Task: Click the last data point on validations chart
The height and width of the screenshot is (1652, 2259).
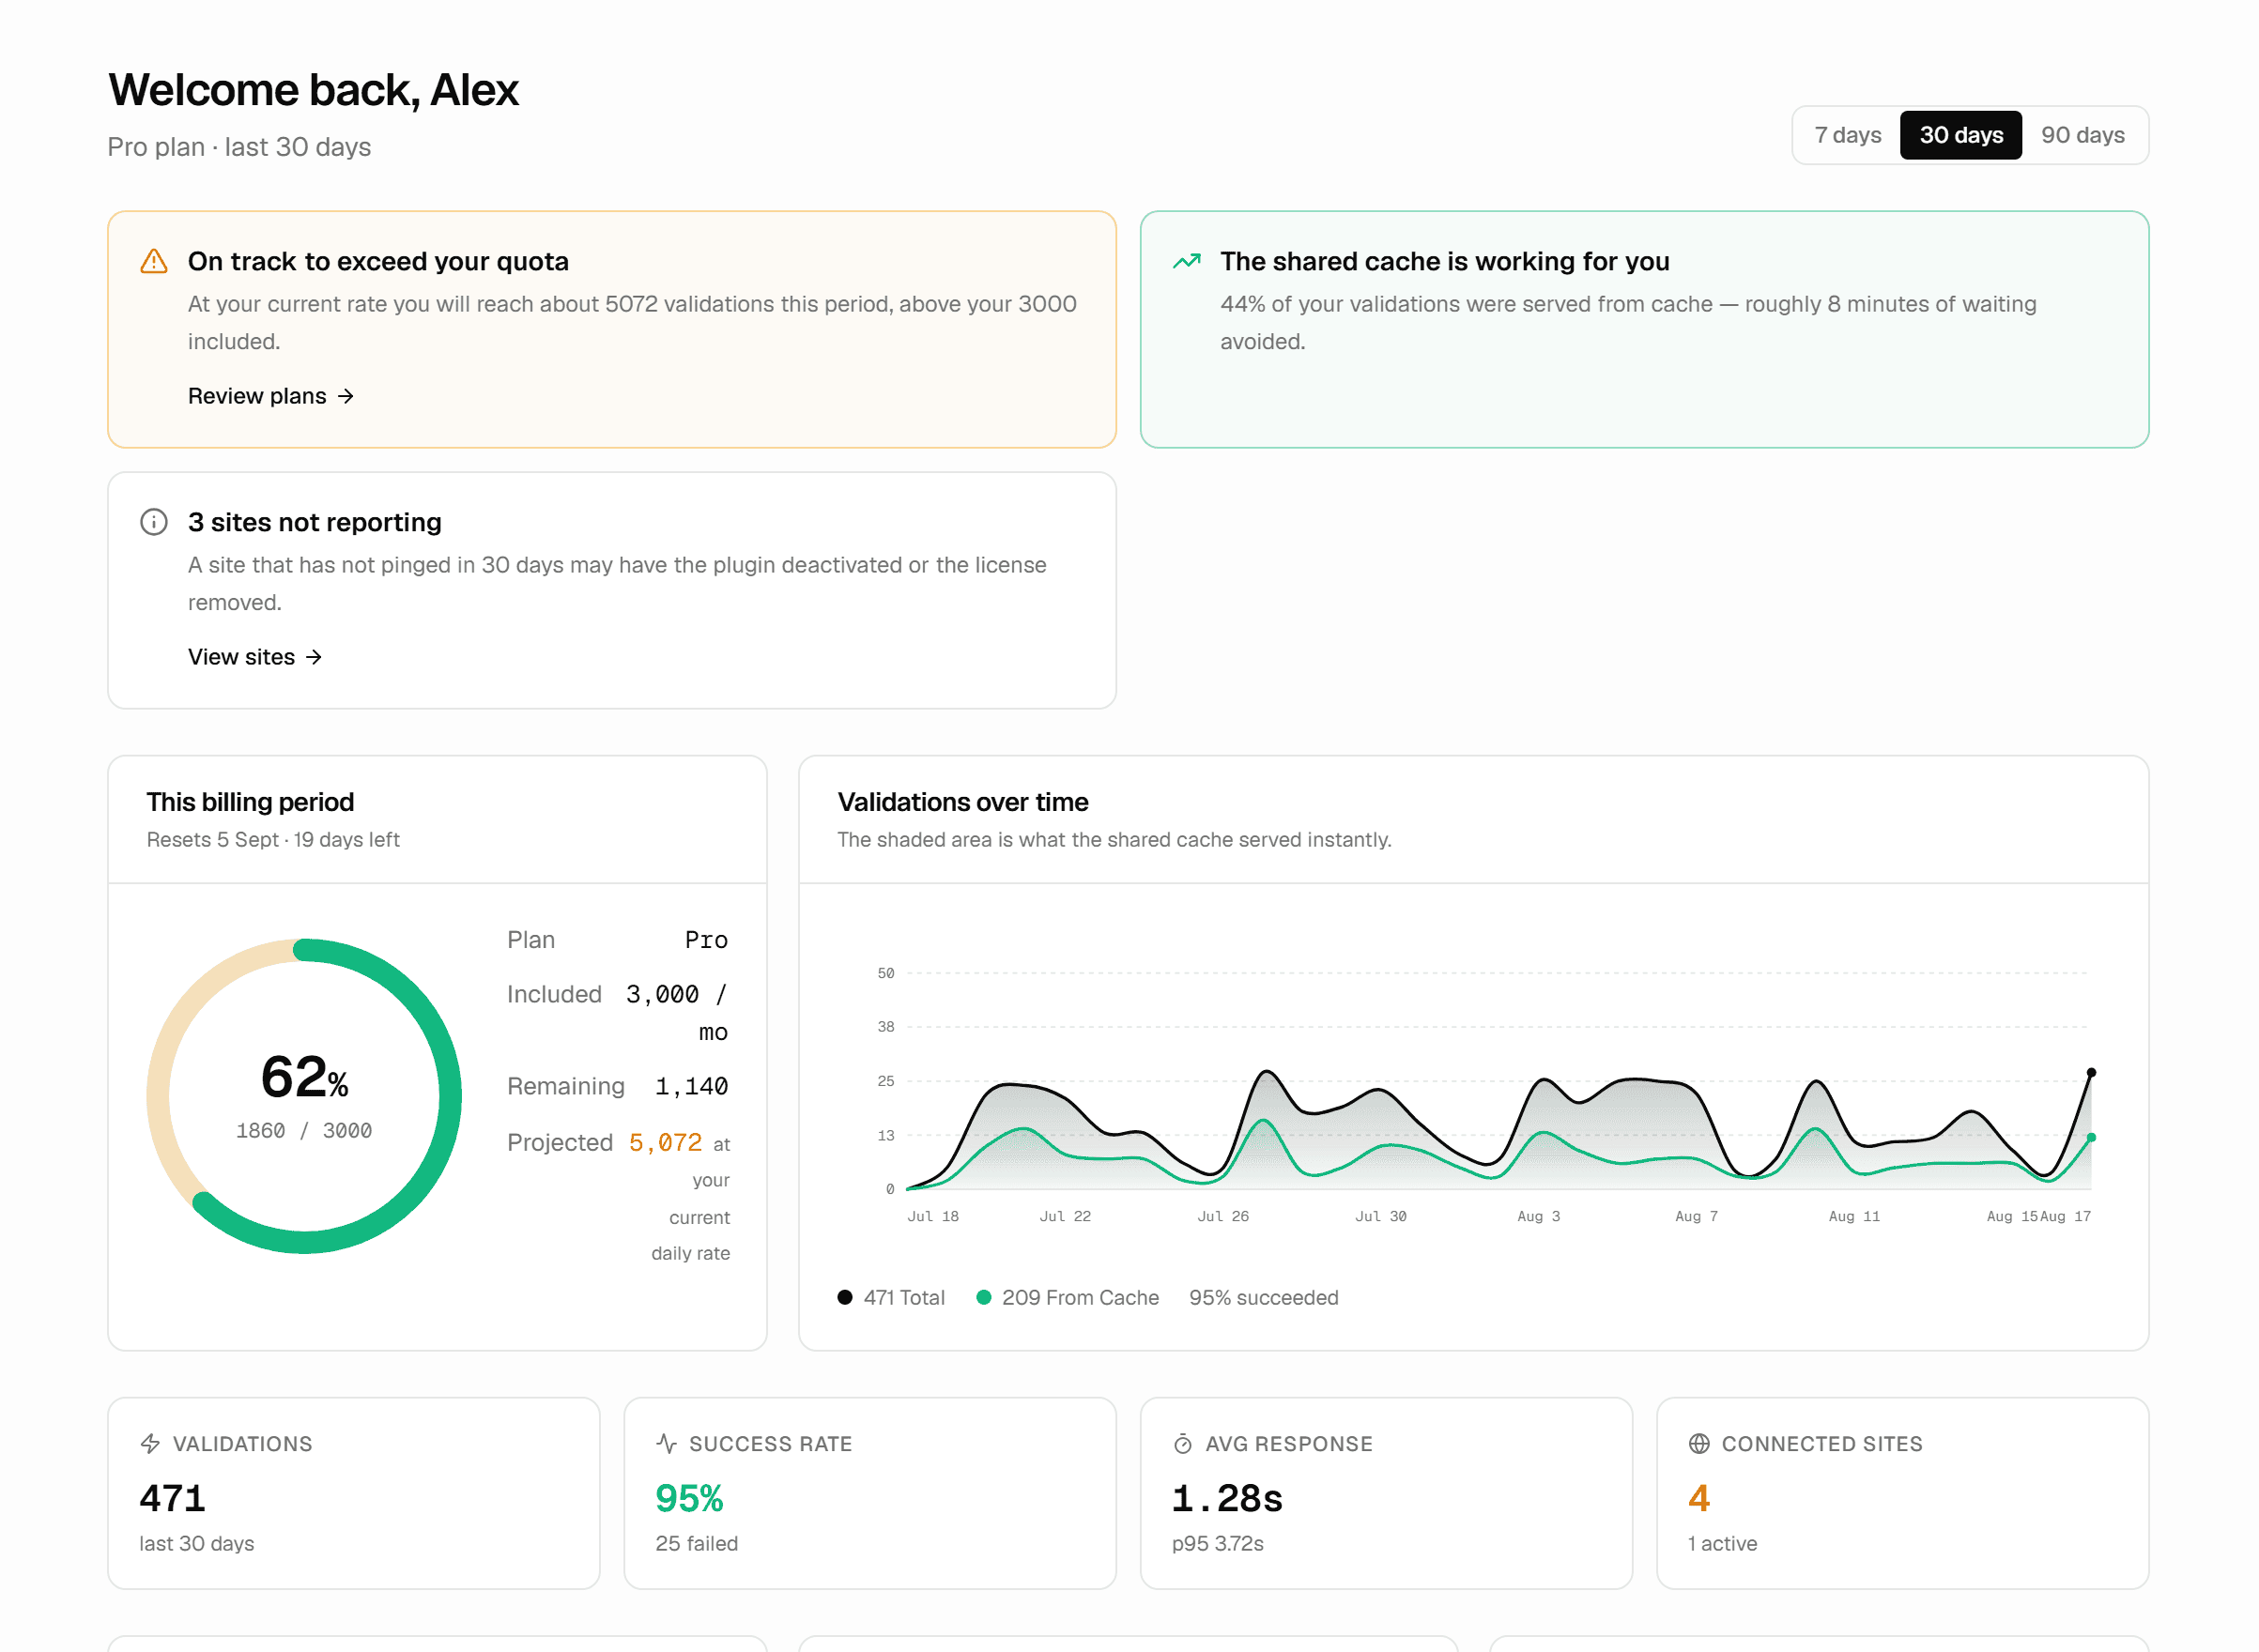Action: [x=2091, y=1072]
